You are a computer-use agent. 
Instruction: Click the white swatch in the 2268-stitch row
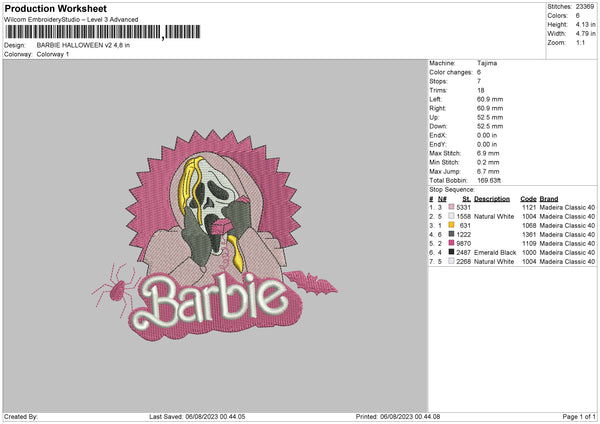click(452, 261)
